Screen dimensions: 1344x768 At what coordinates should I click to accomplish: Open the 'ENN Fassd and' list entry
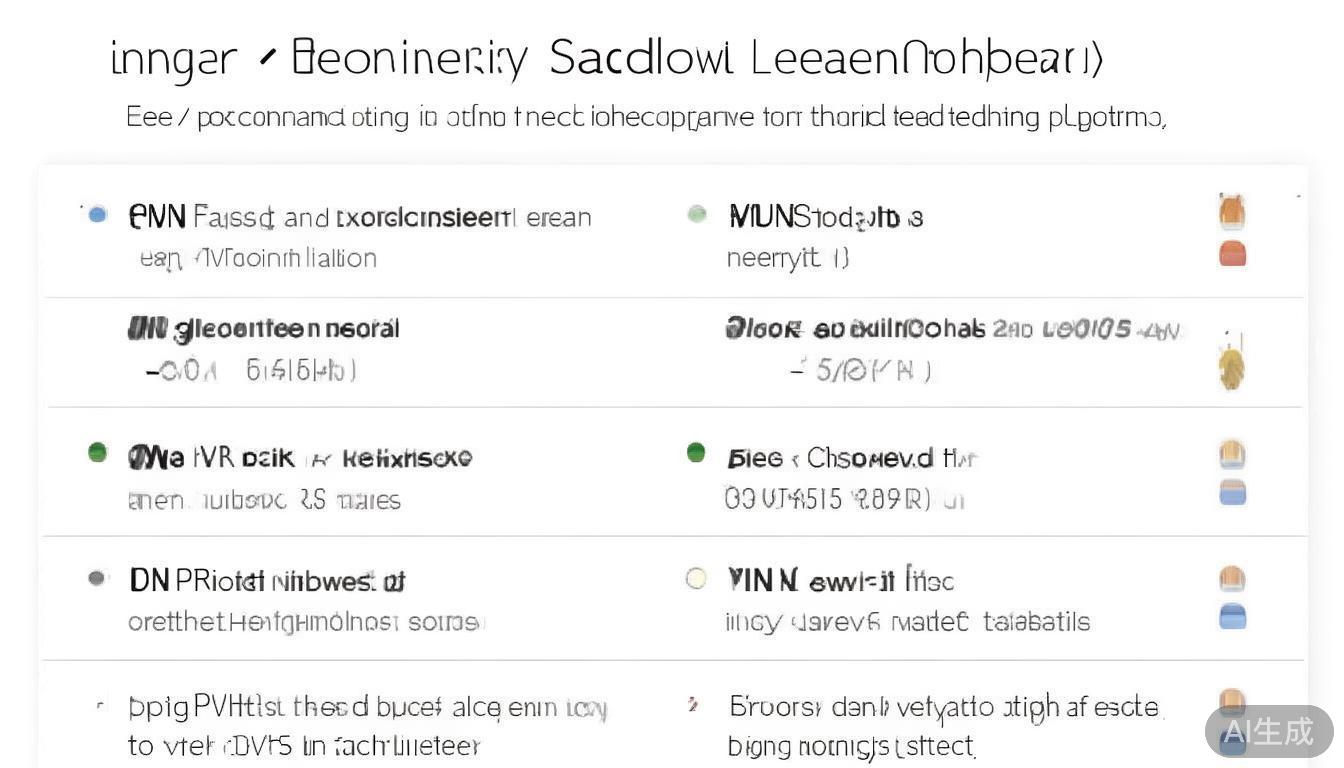coord(360,217)
